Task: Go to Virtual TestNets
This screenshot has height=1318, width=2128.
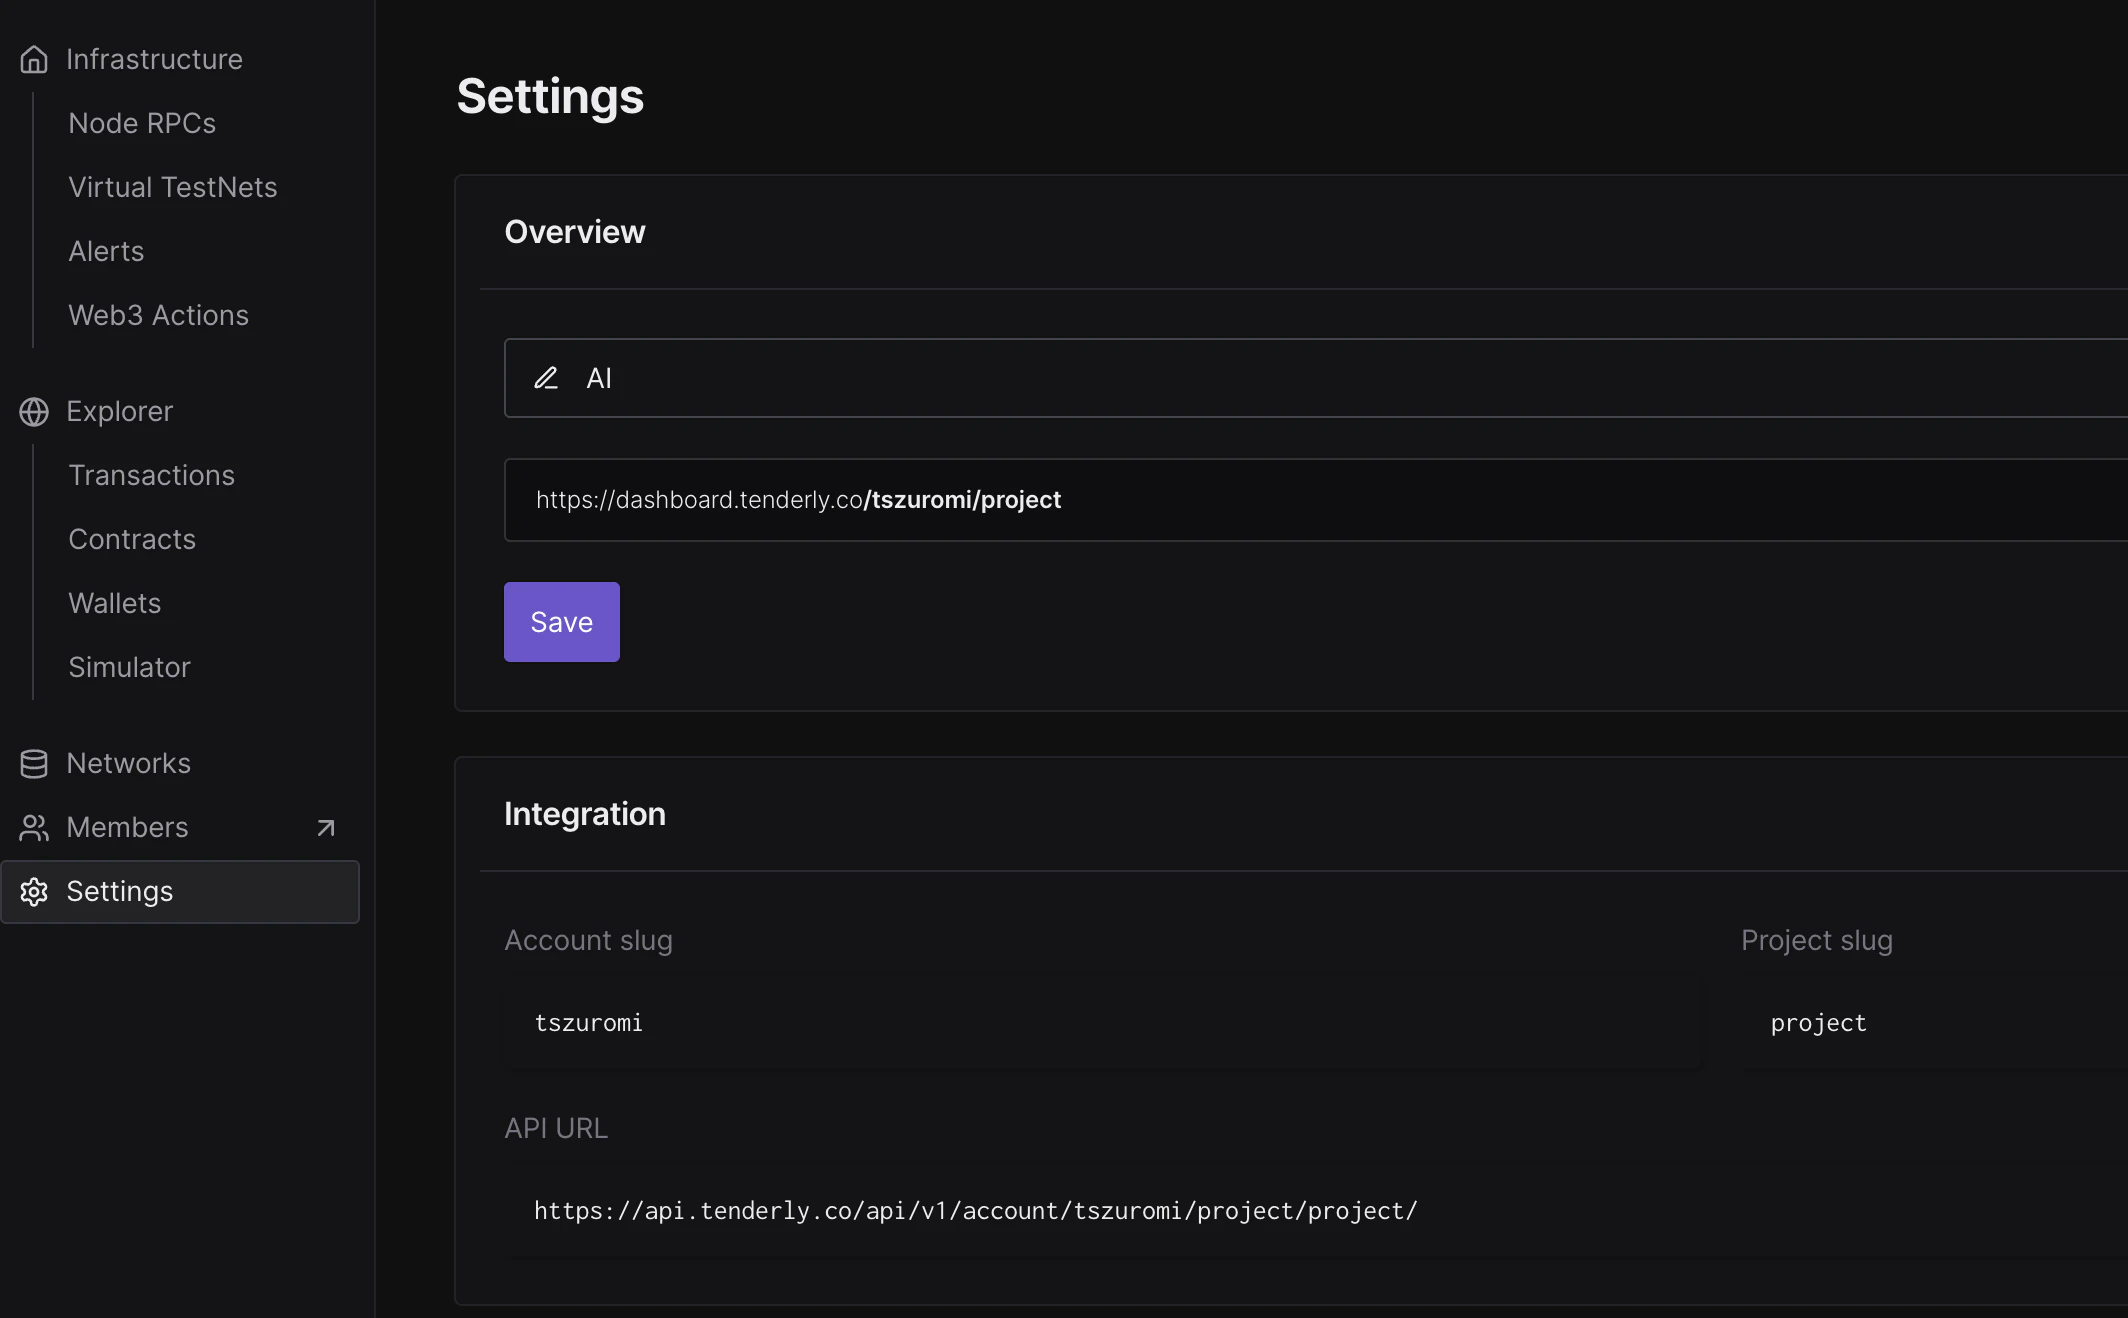Action: point(172,188)
